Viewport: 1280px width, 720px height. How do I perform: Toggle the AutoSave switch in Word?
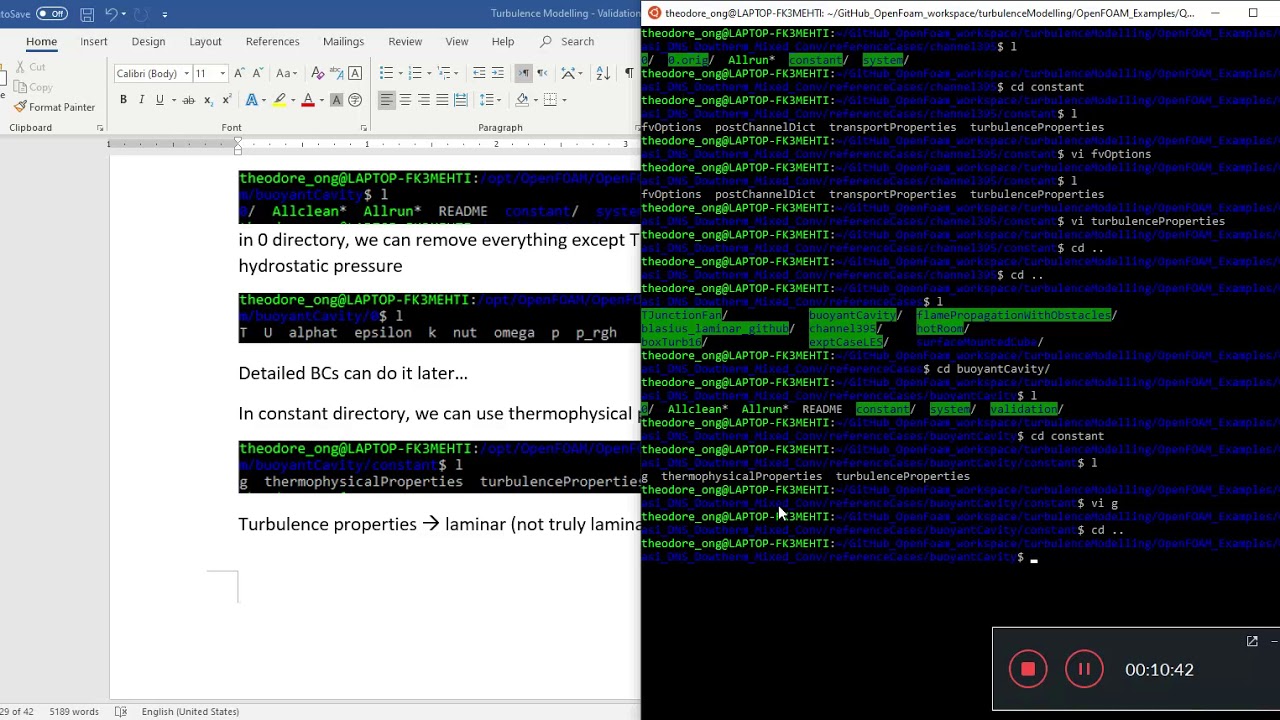[51, 14]
